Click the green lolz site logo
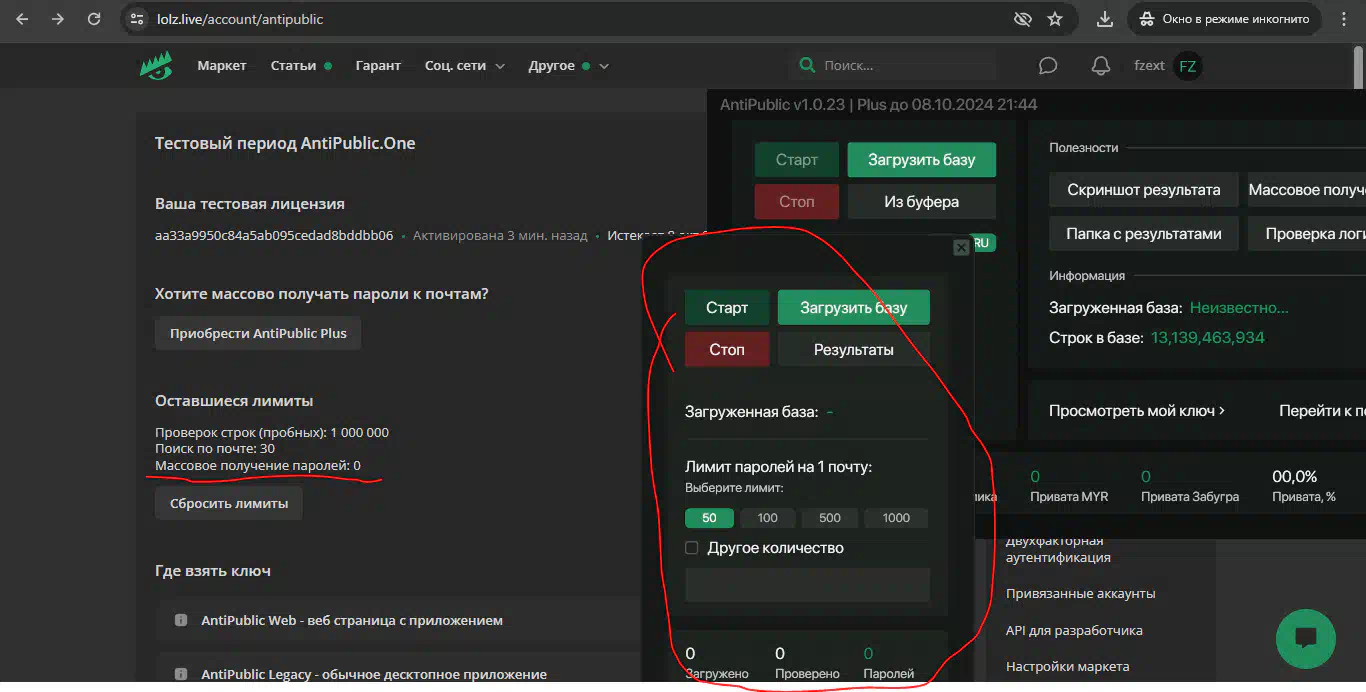The height and width of the screenshot is (692, 1366). 155,65
